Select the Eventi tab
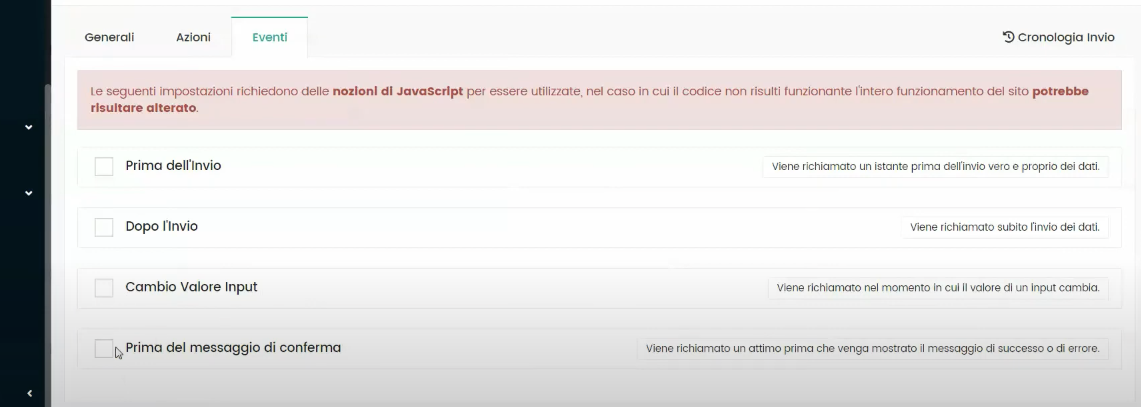Screen dimensions: 1141x407 269,37
